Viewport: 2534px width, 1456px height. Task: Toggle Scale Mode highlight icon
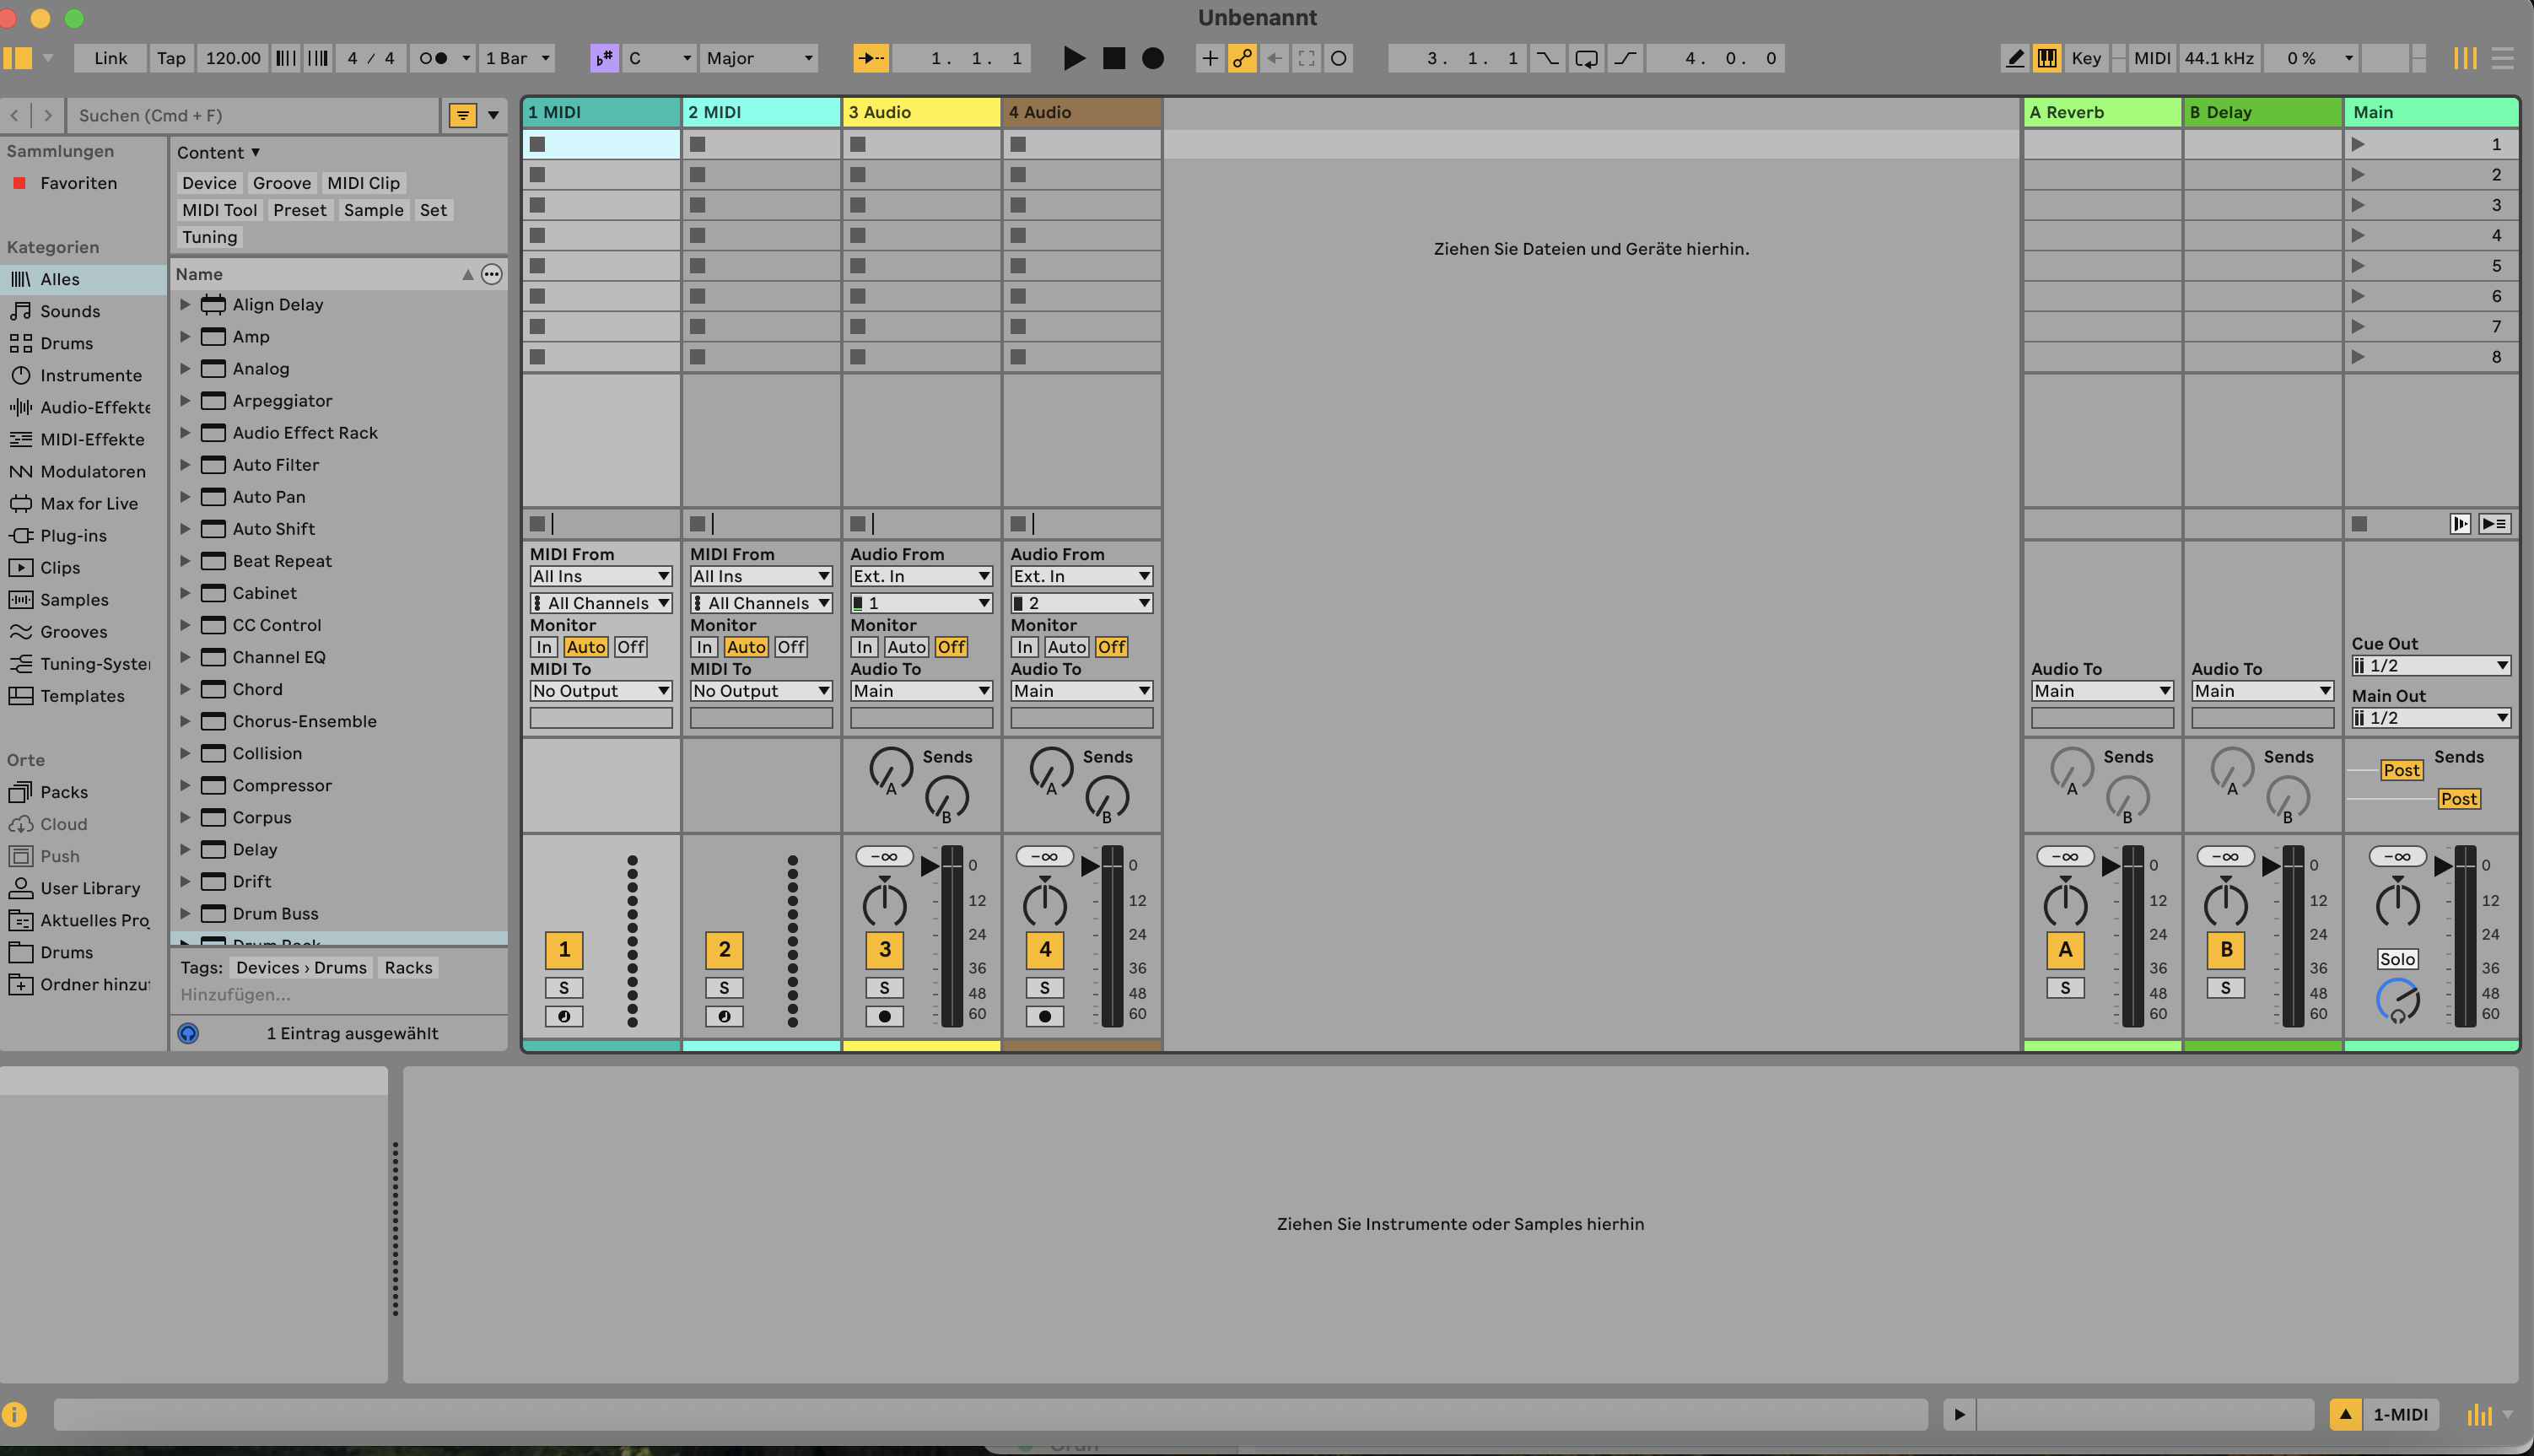point(604,58)
